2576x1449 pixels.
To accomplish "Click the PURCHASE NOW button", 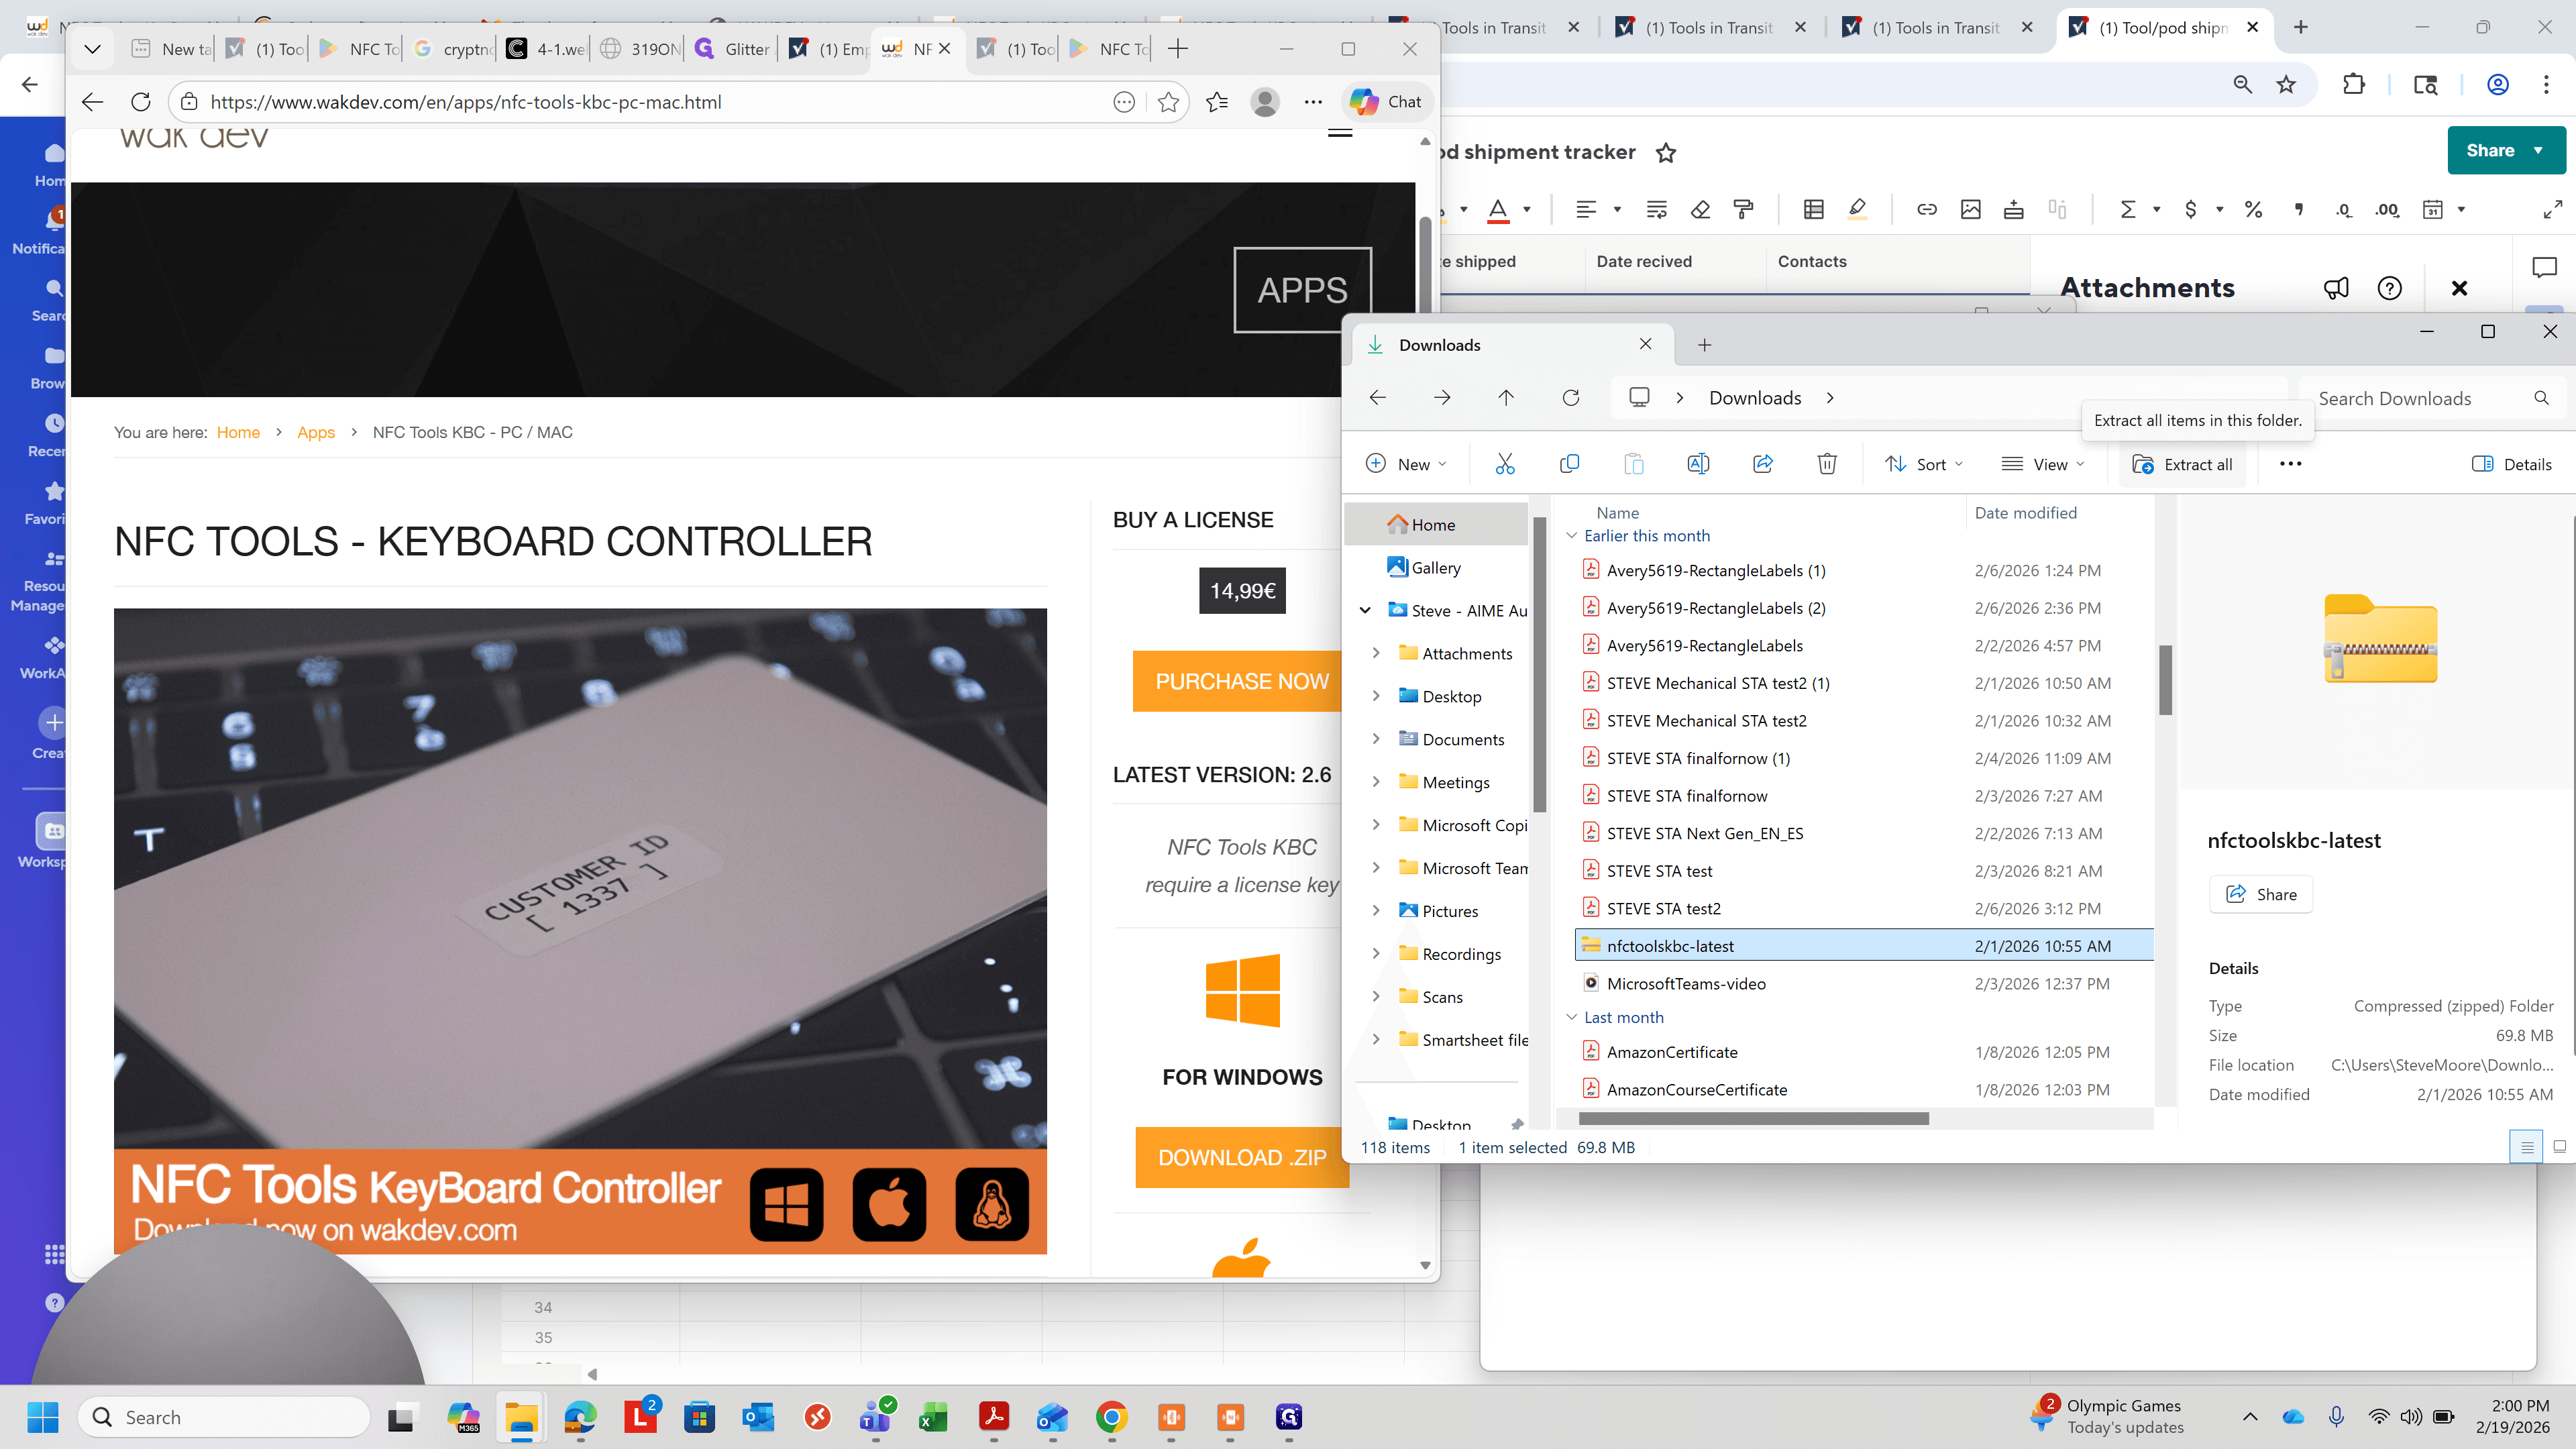I will click(x=1241, y=681).
